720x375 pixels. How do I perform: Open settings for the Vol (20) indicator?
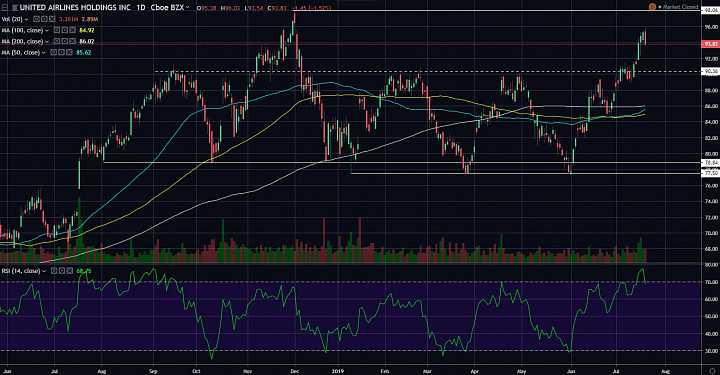click(44, 19)
